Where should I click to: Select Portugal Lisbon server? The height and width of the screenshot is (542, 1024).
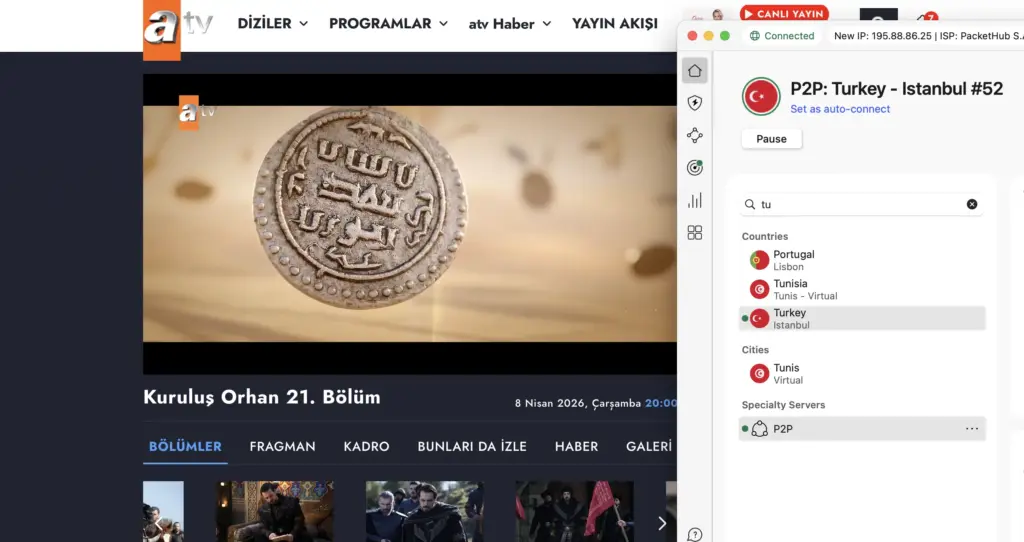tap(794, 260)
